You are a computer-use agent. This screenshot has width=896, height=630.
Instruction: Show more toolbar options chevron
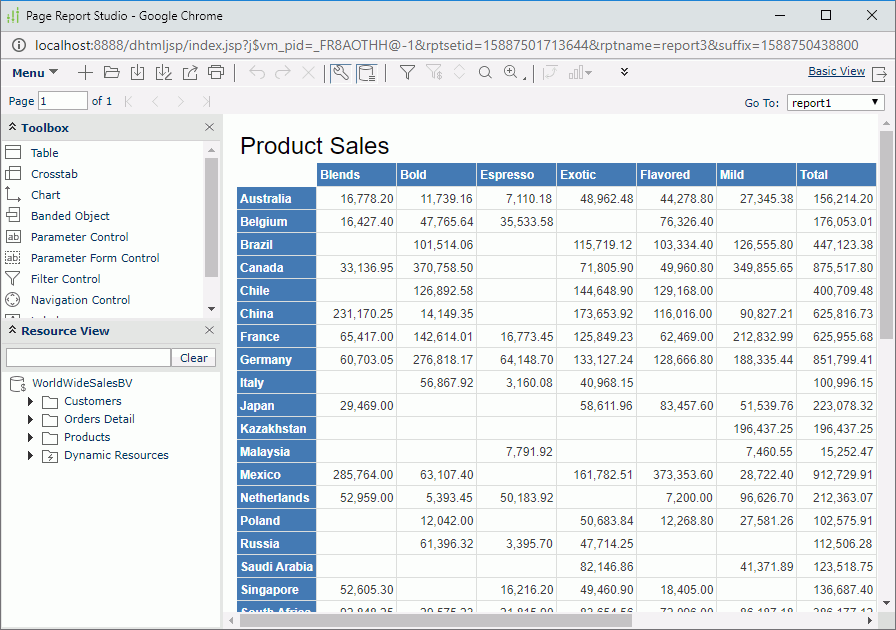click(x=625, y=72)
